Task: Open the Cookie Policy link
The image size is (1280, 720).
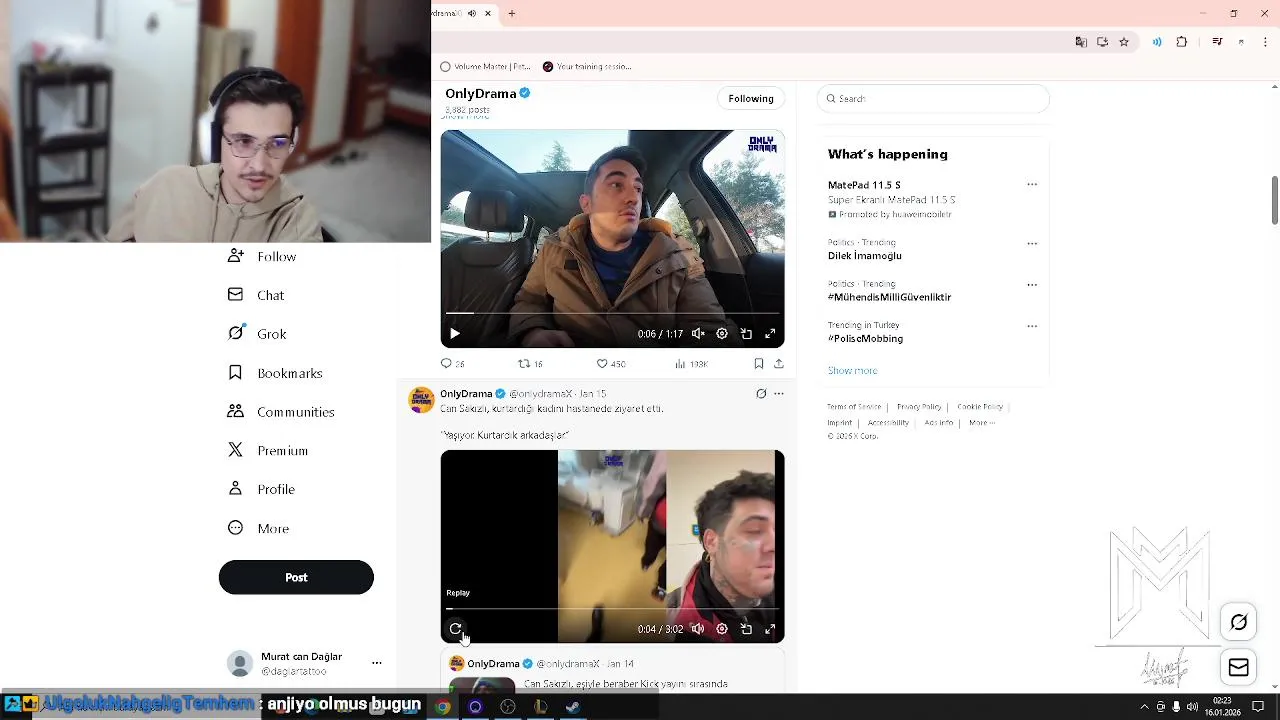Action: click(980, 407)
